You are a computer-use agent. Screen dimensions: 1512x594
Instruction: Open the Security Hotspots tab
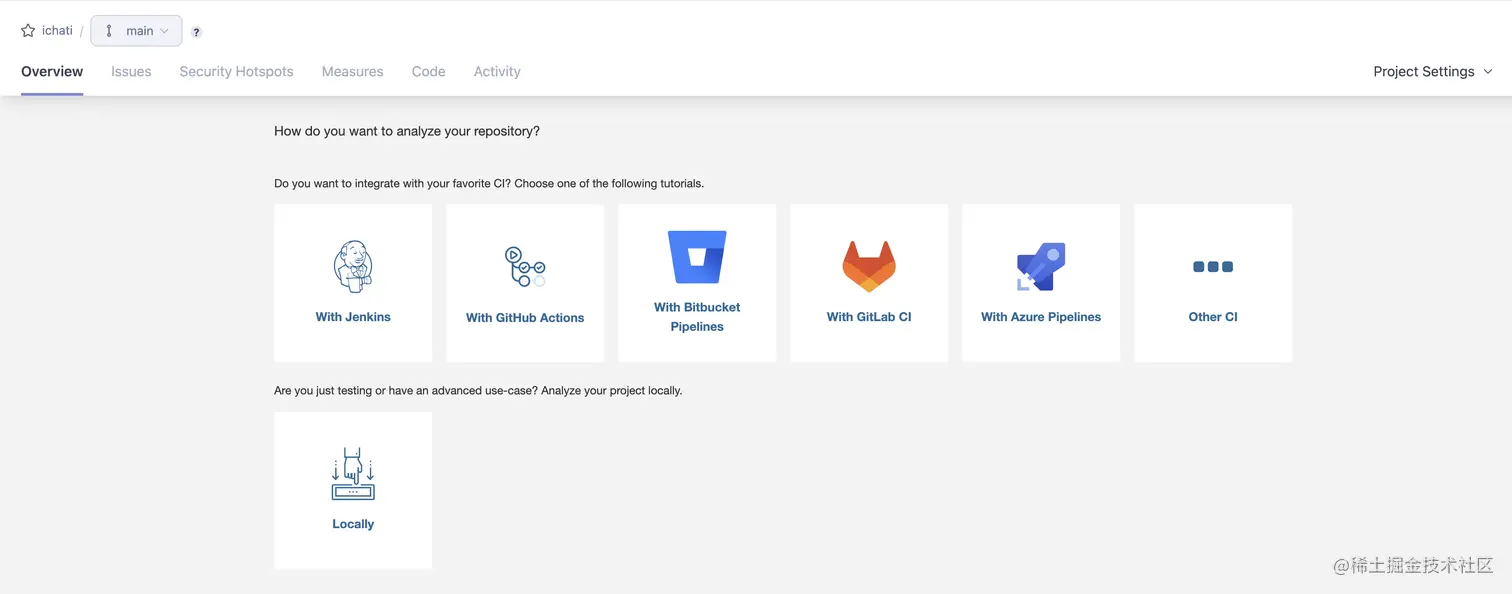[x=236, y=72]
